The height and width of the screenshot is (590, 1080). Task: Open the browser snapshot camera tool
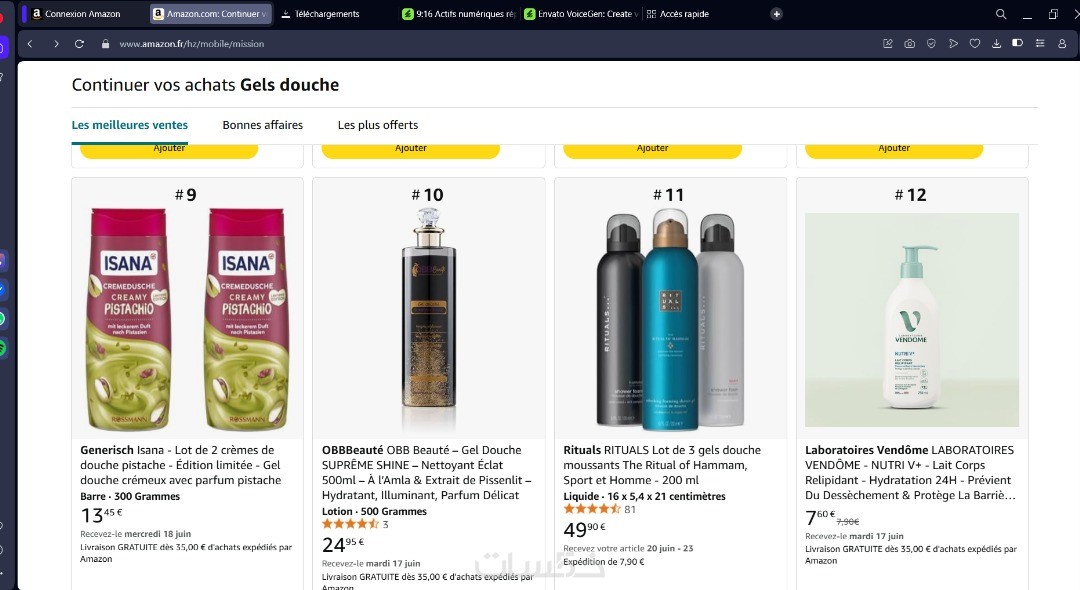point(909,44)
